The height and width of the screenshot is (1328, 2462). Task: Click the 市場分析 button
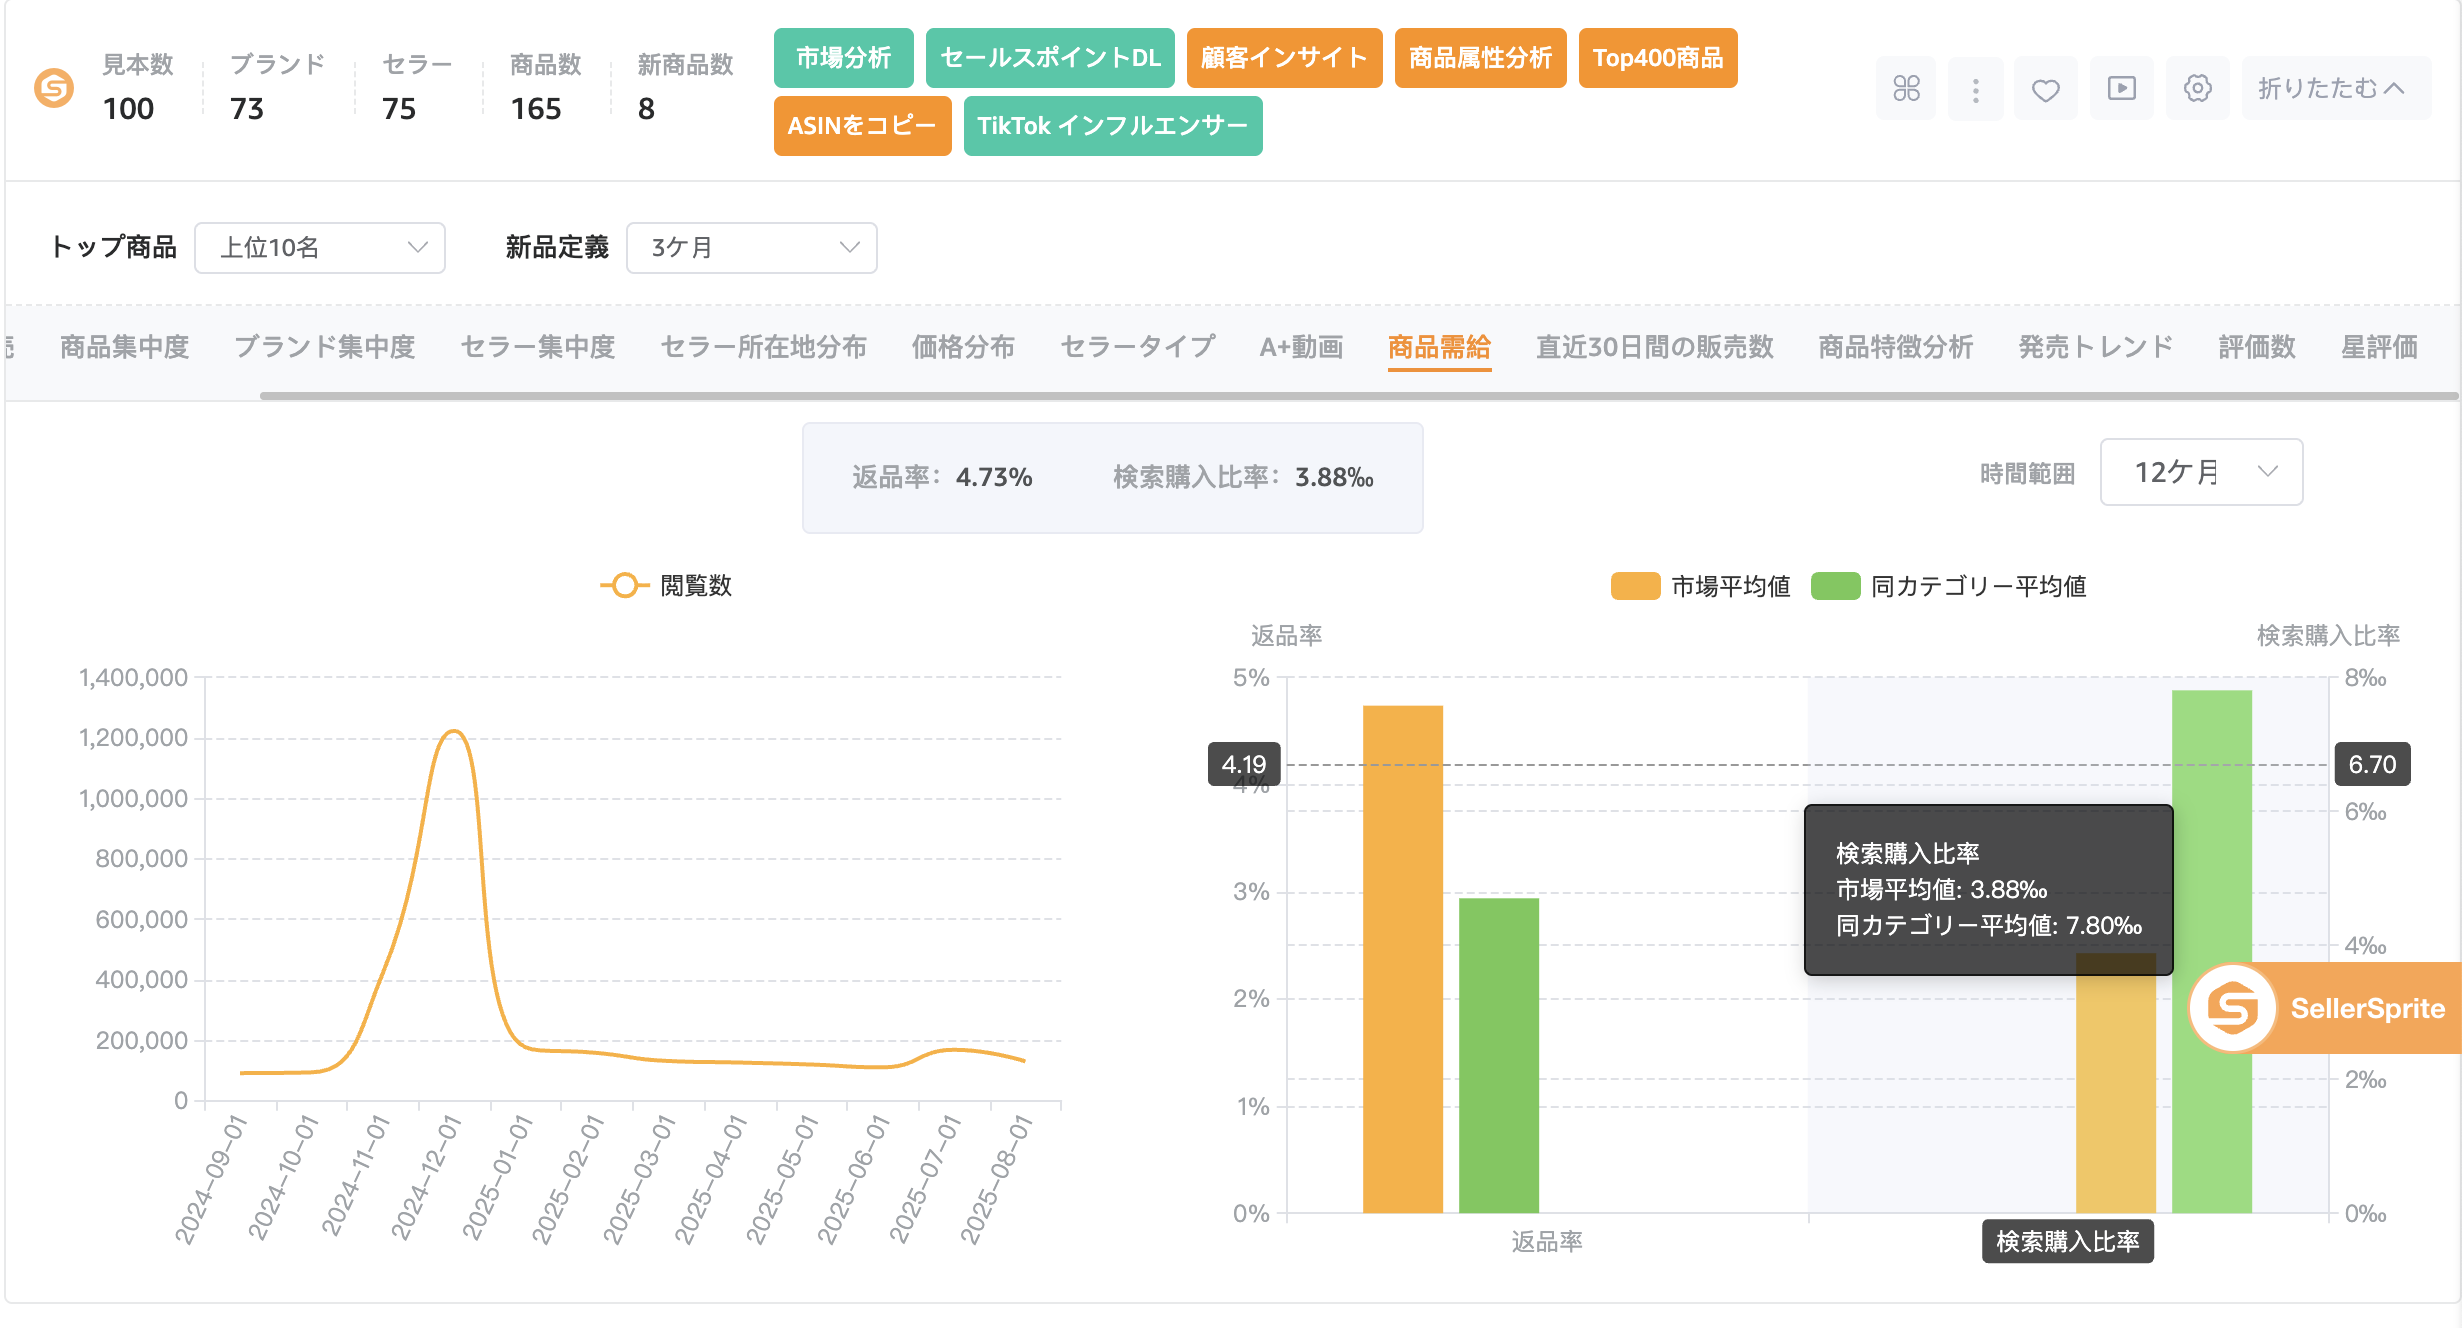coord(843,58)
